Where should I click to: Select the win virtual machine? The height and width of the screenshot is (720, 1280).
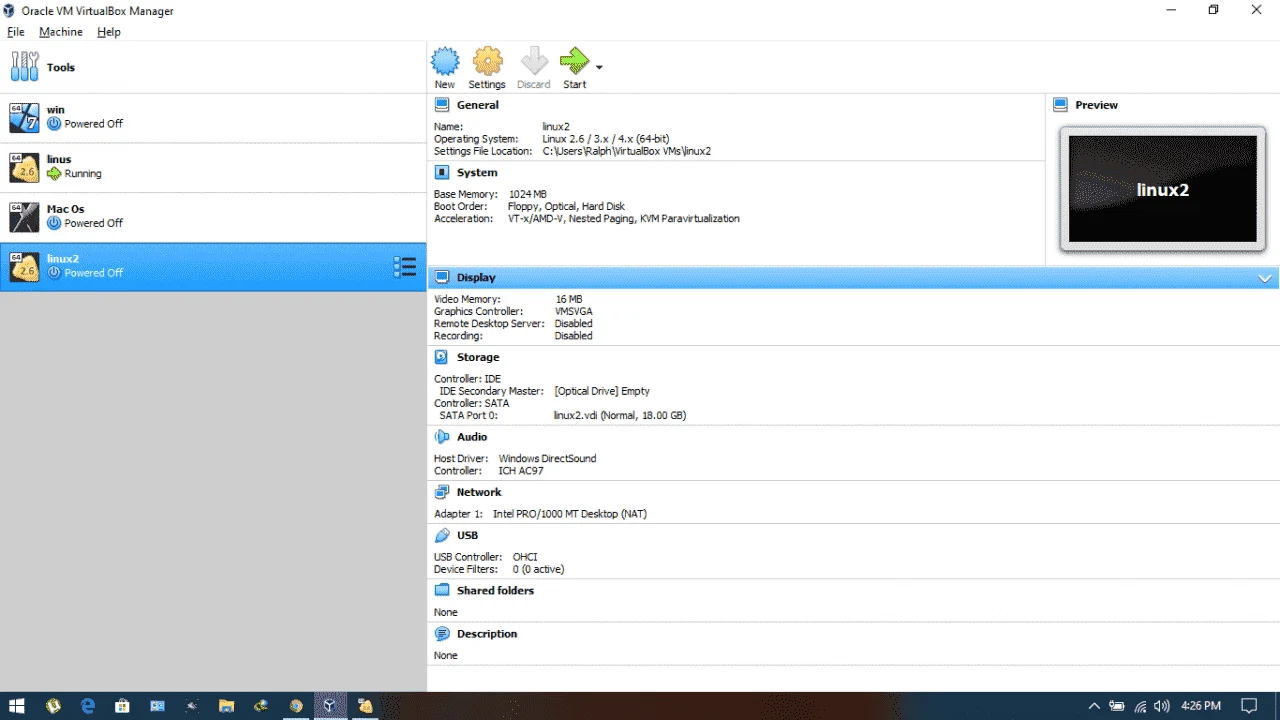tap(213, 118)
